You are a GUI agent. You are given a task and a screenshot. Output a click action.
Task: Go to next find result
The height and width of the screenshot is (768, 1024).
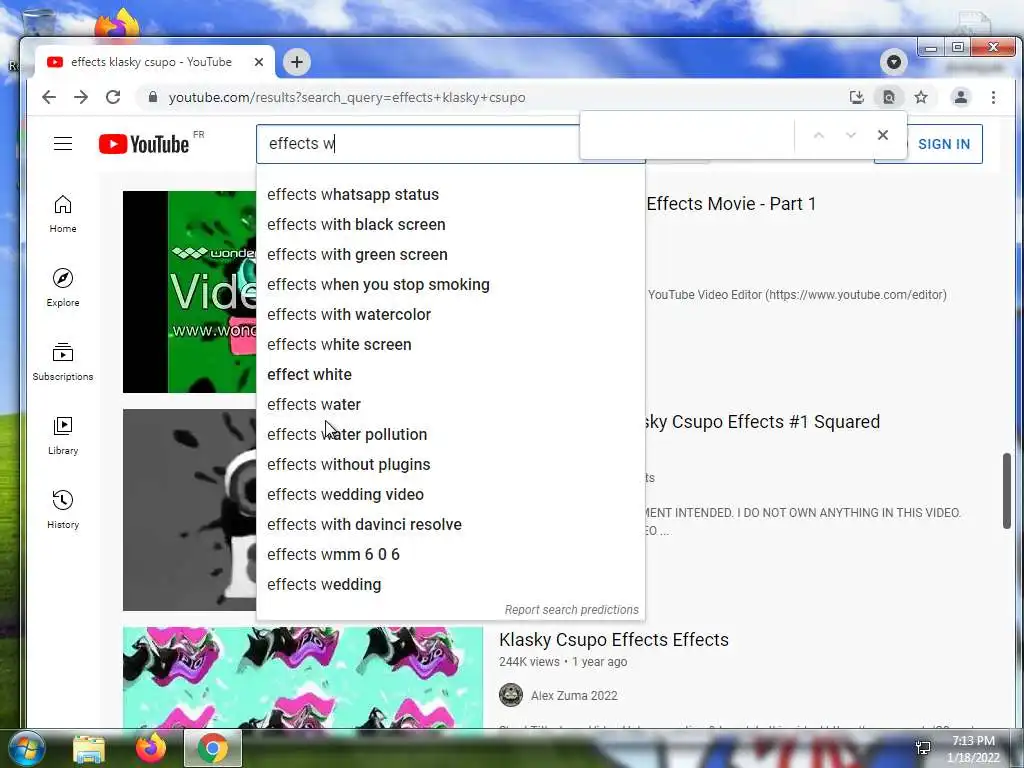[x=850, y=135]
